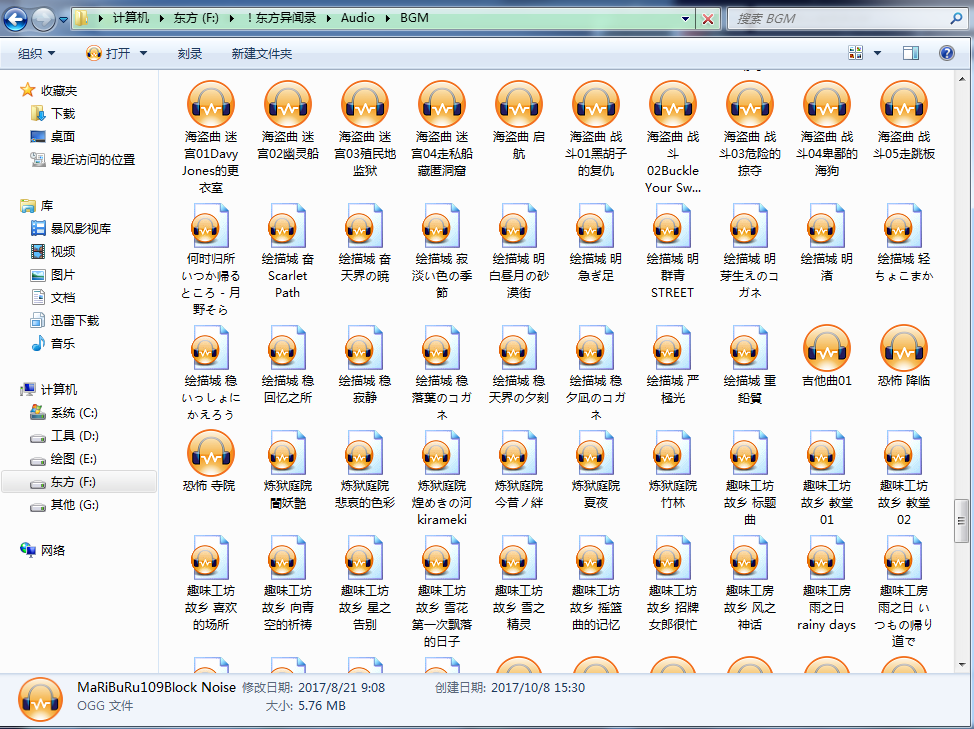Click BGM in the address path

[x=414, y=18]
